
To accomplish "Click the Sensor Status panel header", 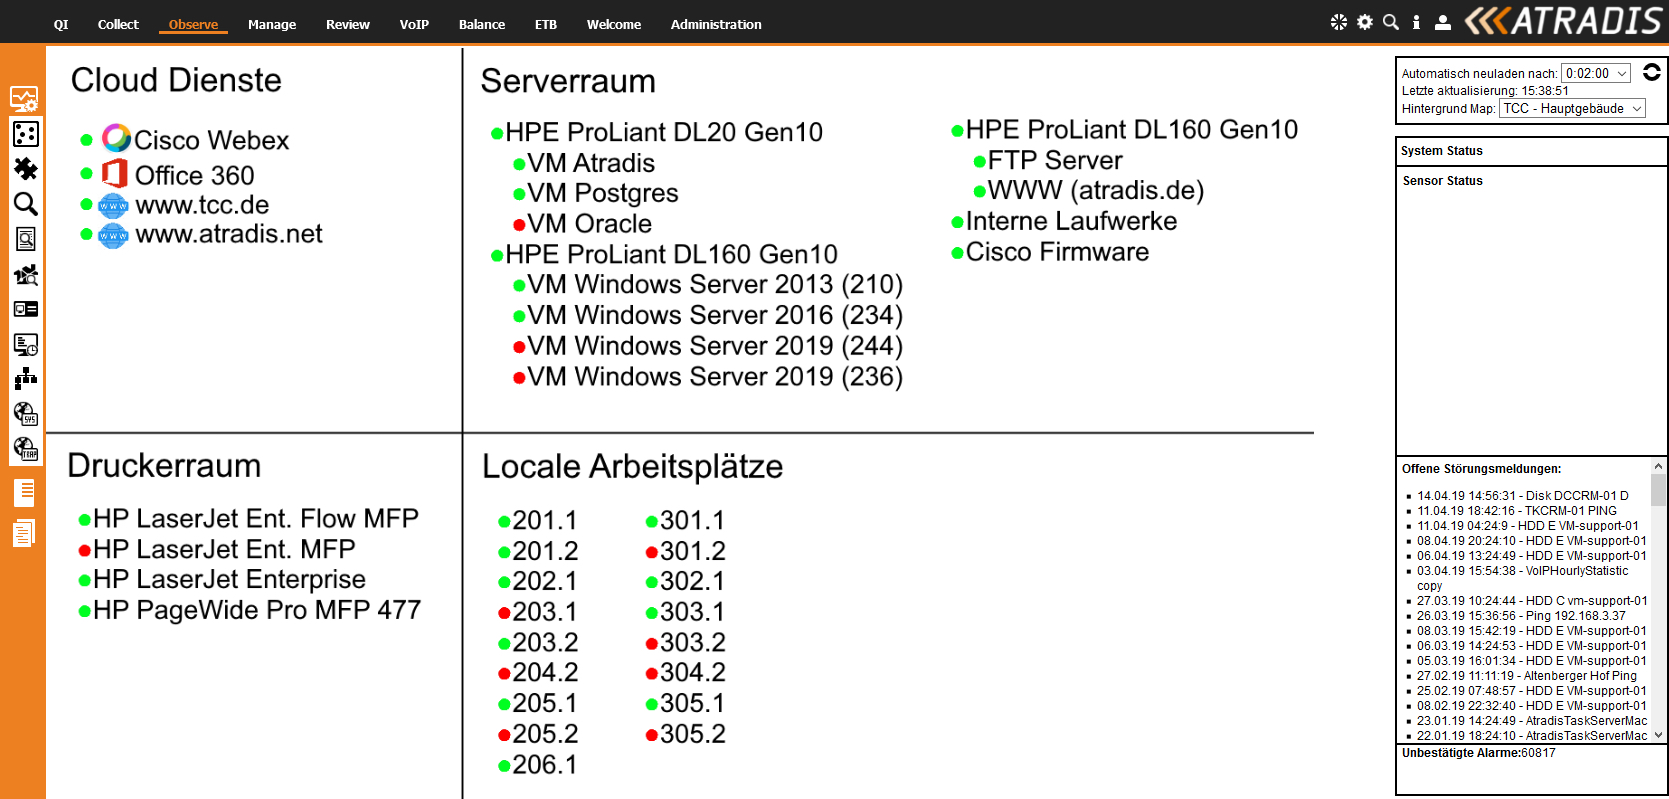I will click(x=1442, y=181).
